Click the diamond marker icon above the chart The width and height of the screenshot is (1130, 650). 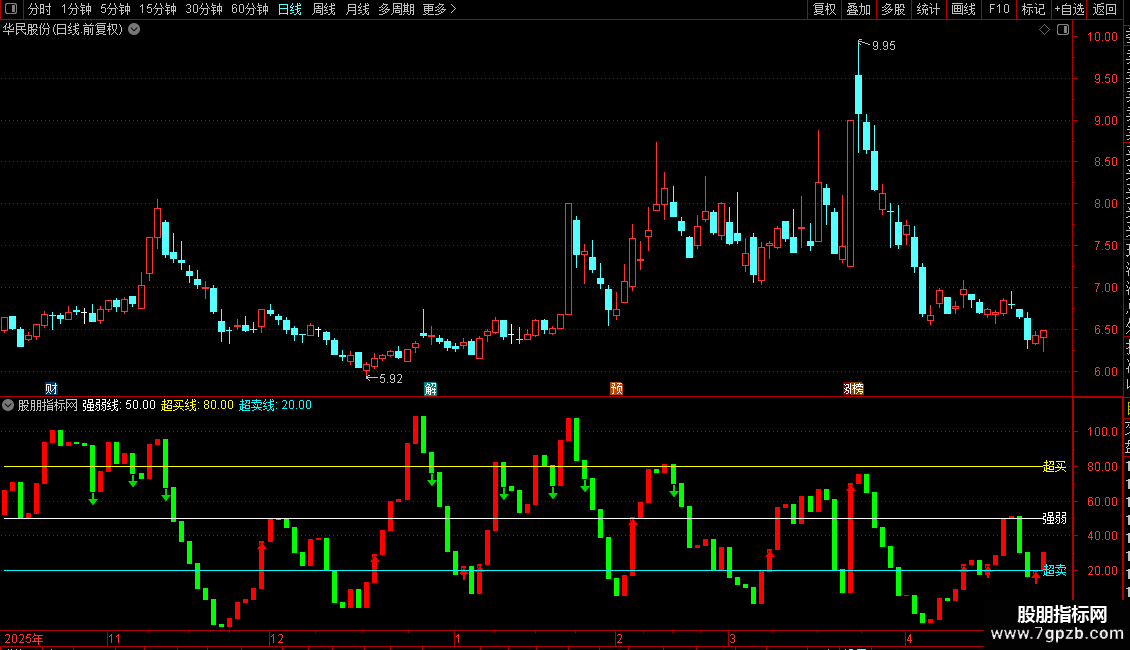[x=1044, y=30]
